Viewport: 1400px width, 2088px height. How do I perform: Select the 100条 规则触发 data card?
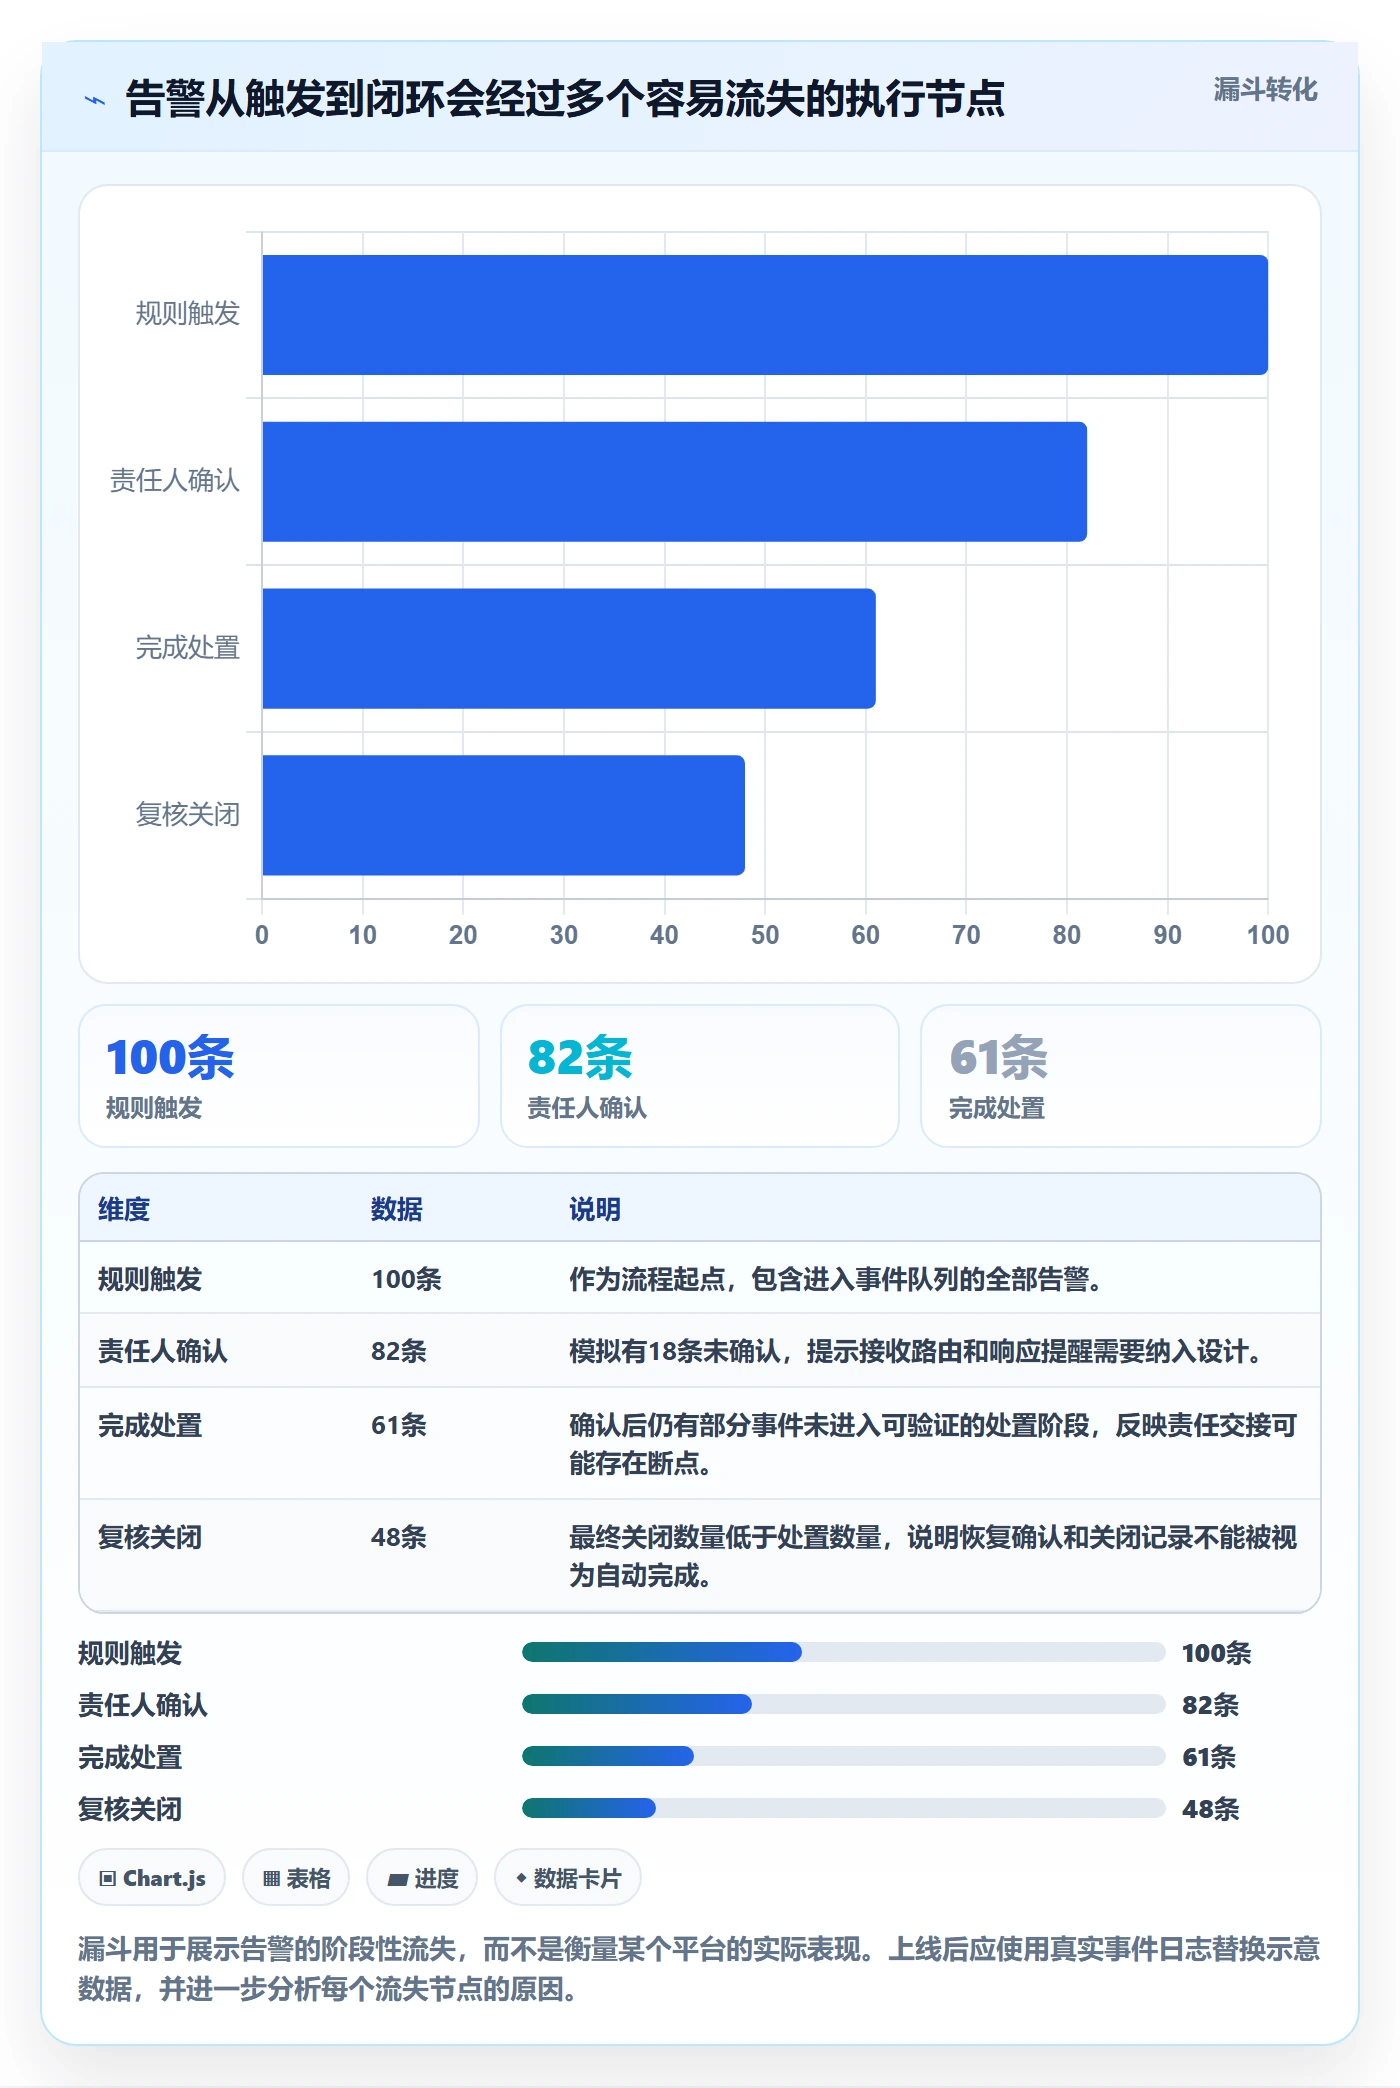point(279,1076)
